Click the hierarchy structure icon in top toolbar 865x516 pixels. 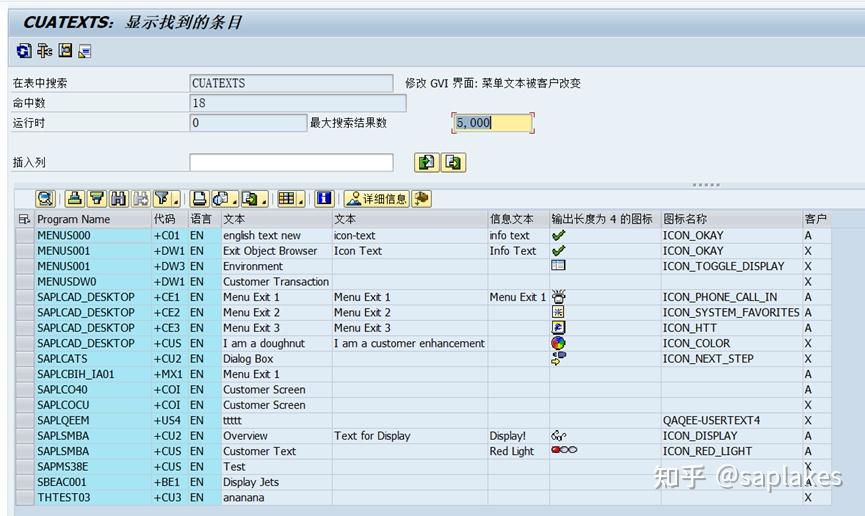(x=44, y=51)
